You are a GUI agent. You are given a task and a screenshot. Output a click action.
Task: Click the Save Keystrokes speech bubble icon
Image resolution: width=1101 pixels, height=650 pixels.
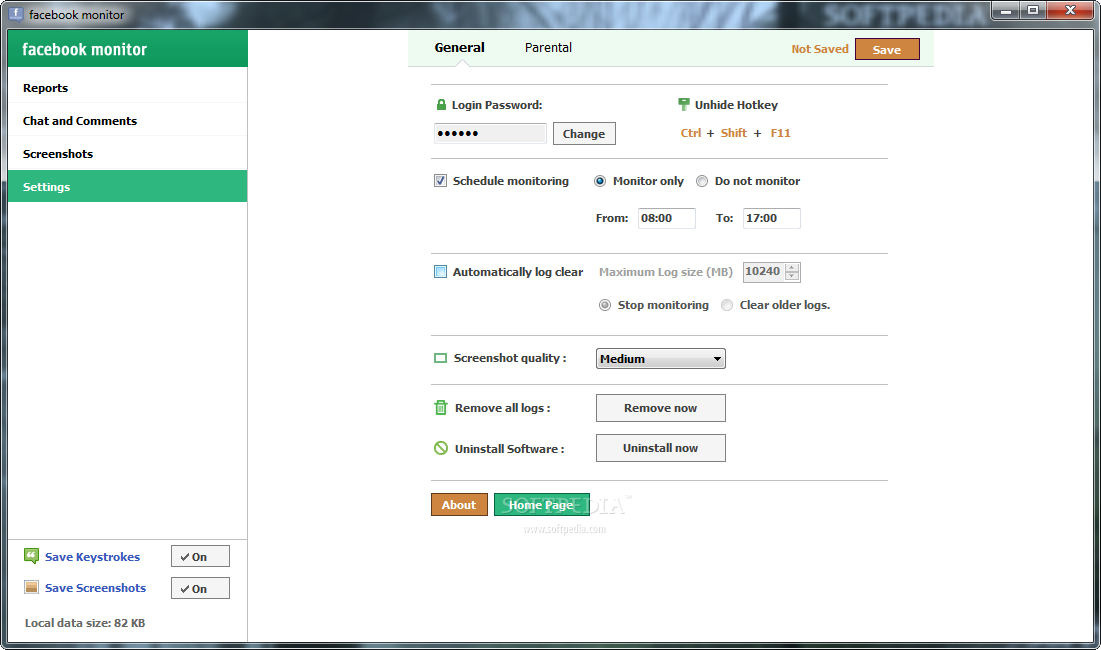tap(32, 556)
